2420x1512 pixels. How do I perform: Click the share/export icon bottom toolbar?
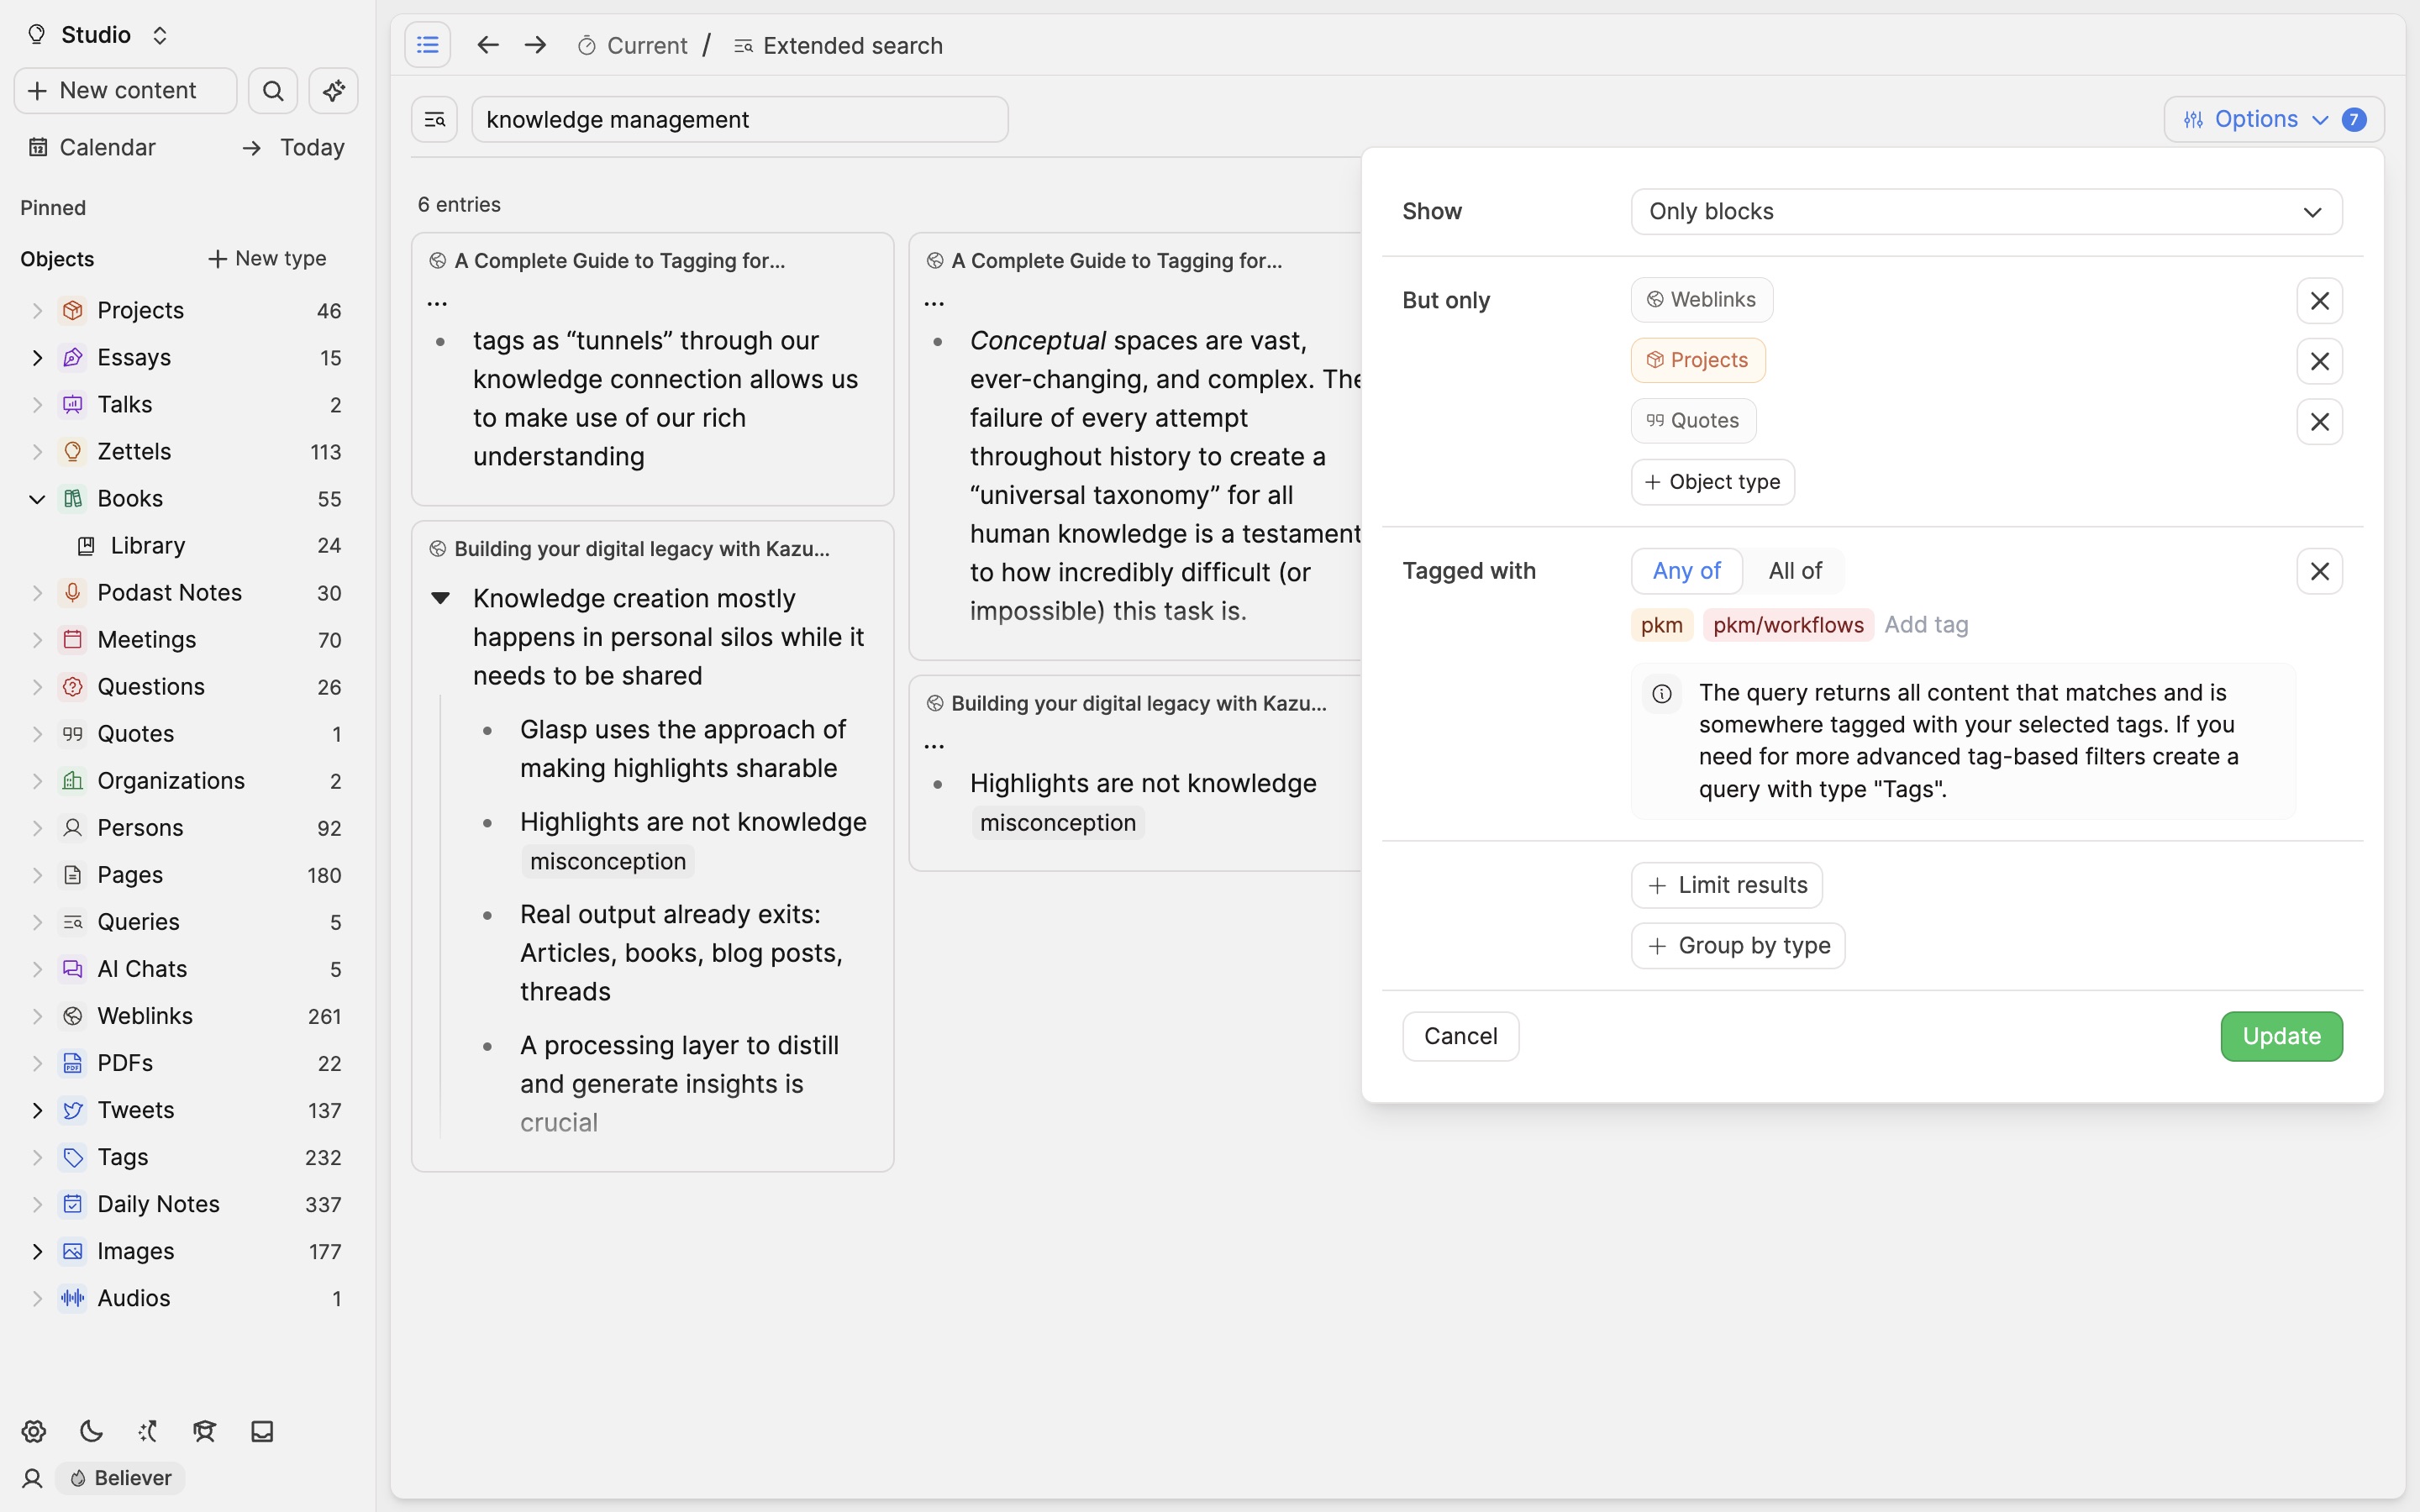146,1431
